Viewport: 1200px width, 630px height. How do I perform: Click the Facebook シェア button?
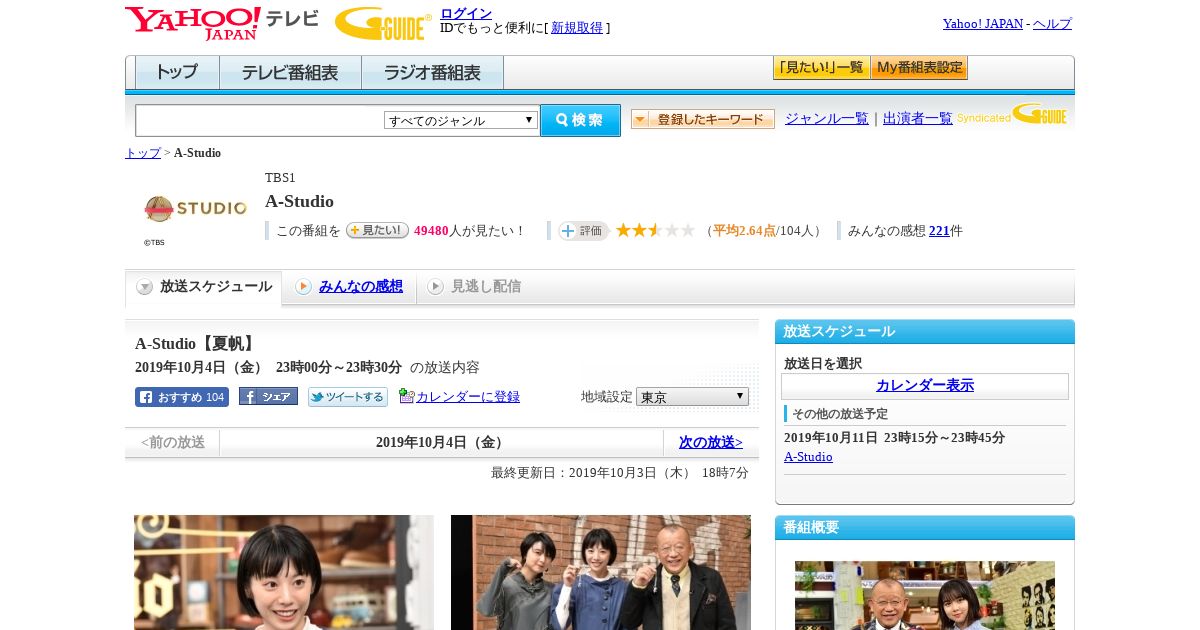[268, 397]
